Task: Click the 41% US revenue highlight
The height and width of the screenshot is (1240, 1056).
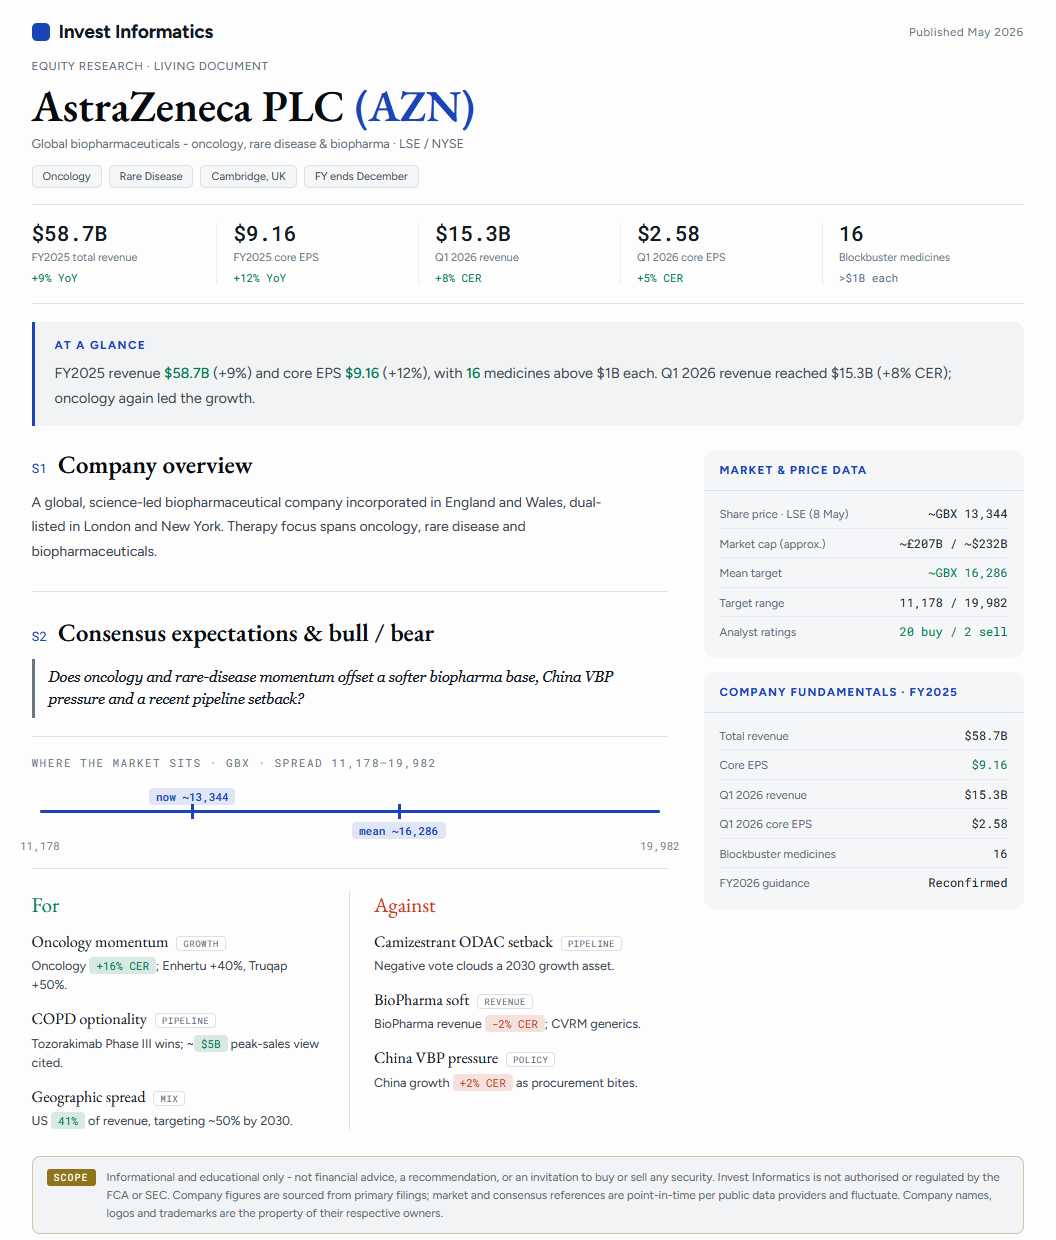Action: click(x=67, y=1121)
